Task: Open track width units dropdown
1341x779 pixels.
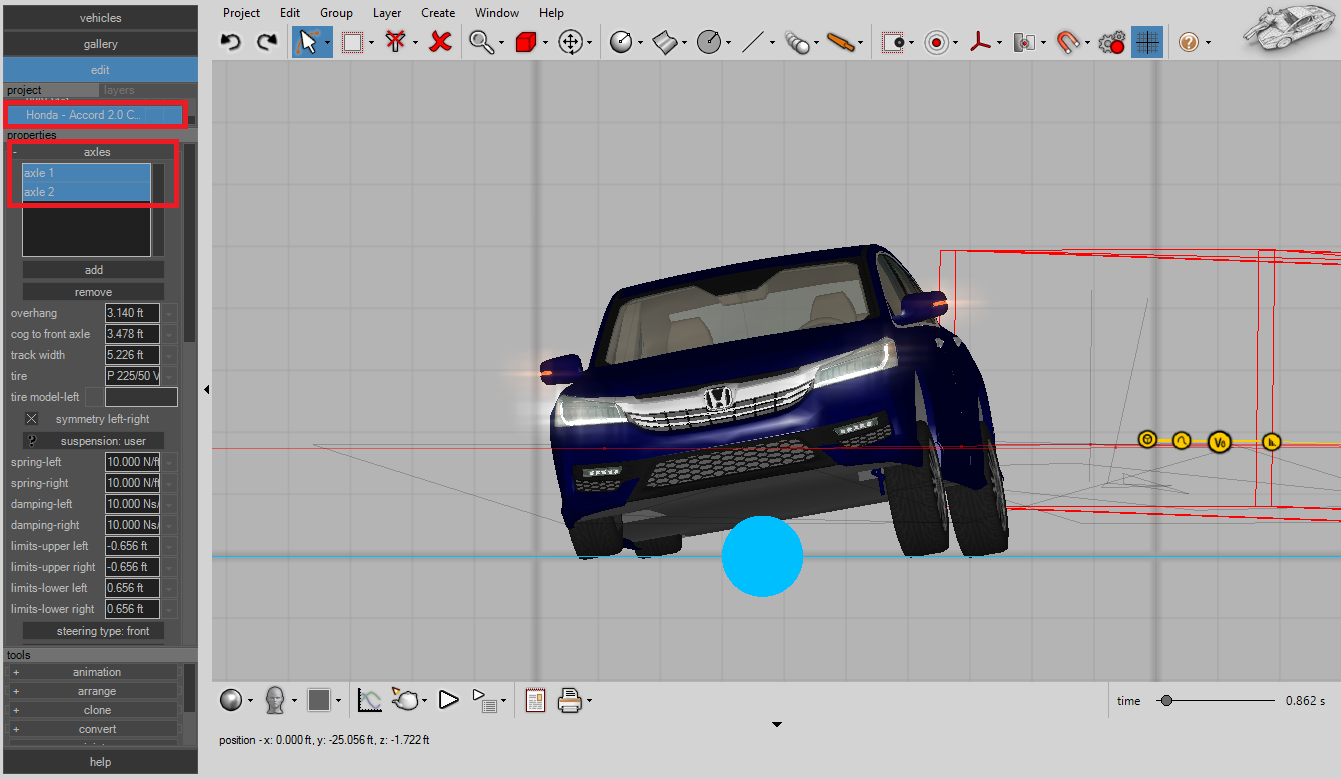Action: (169, 355)
